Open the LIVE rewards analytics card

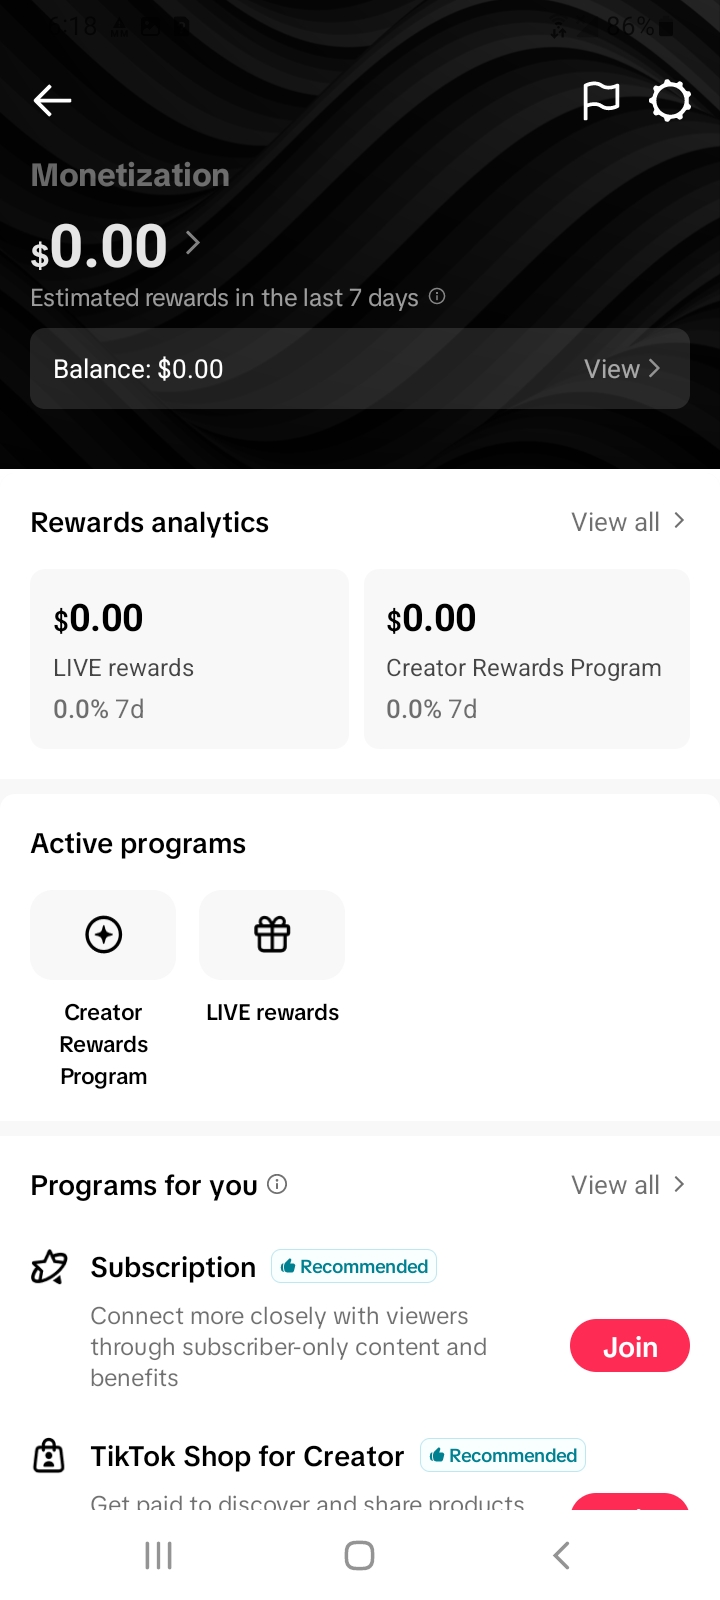pyautogui.click(x=190, y=659)
